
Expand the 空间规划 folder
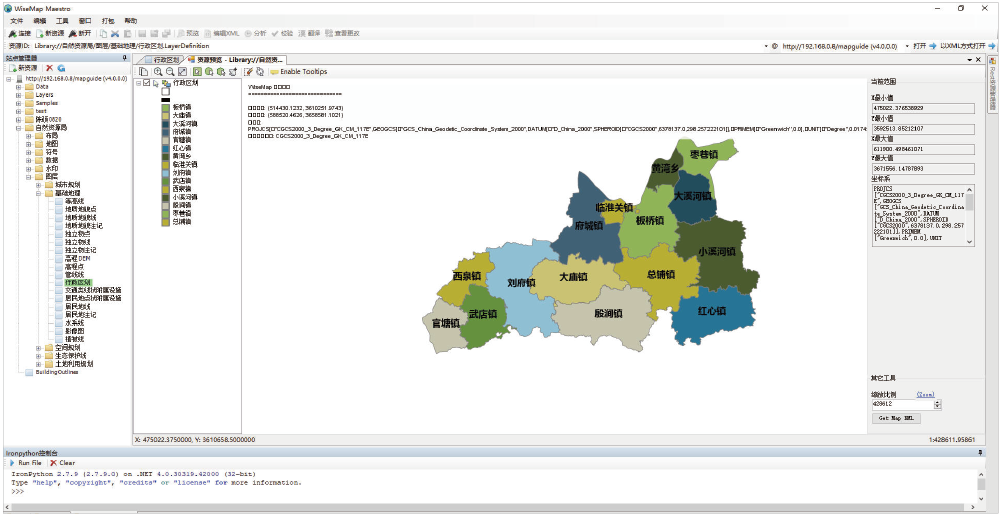coord(37,348)
